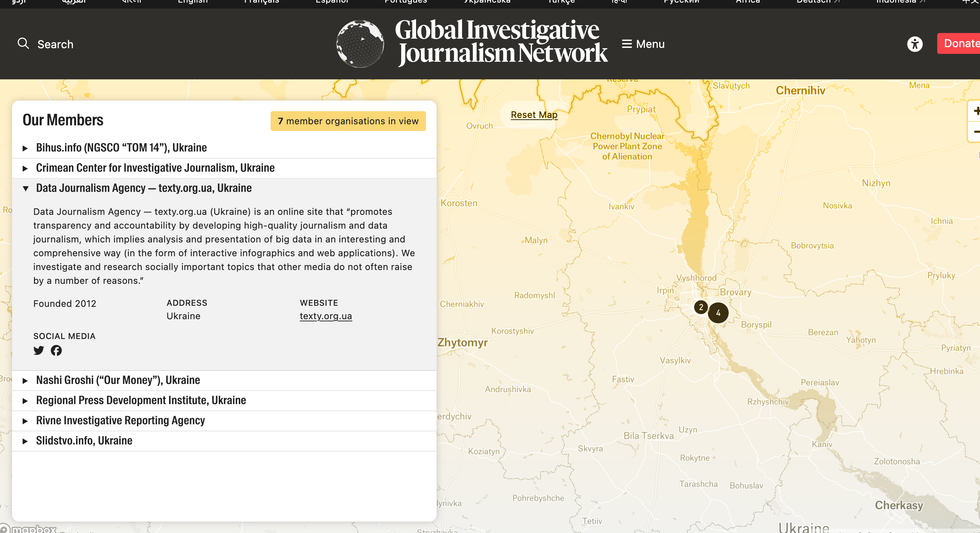This screenshot has height=533, width=980.
Task: Click the Search magnifier icon
Action: click(x=24, y=44)
